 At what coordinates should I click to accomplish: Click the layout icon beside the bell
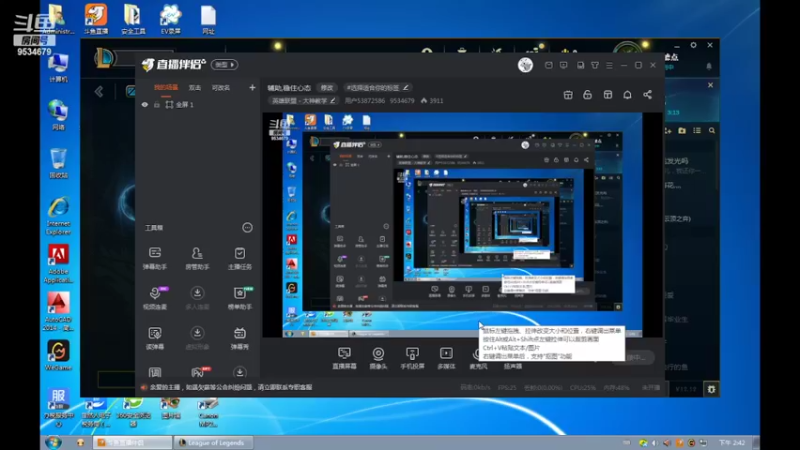[608, 94]
